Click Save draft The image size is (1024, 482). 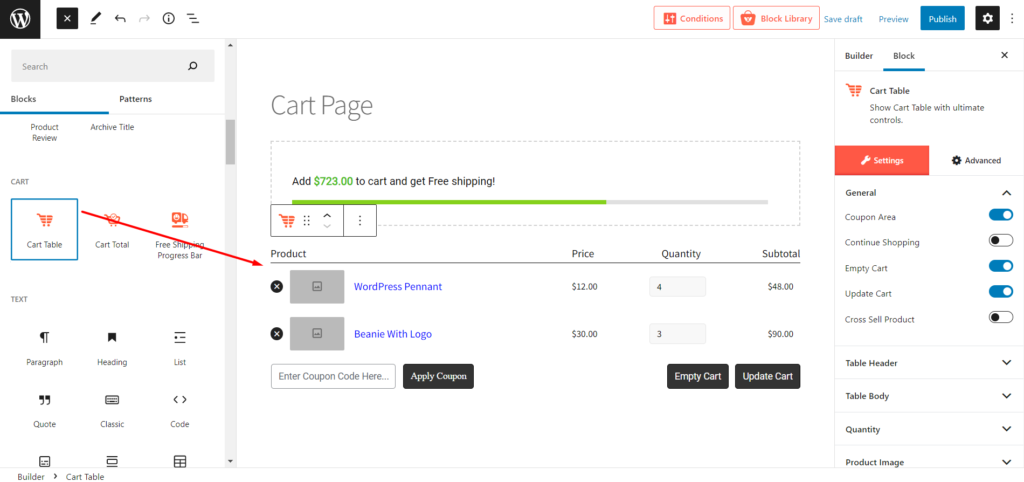coord(843,19)
